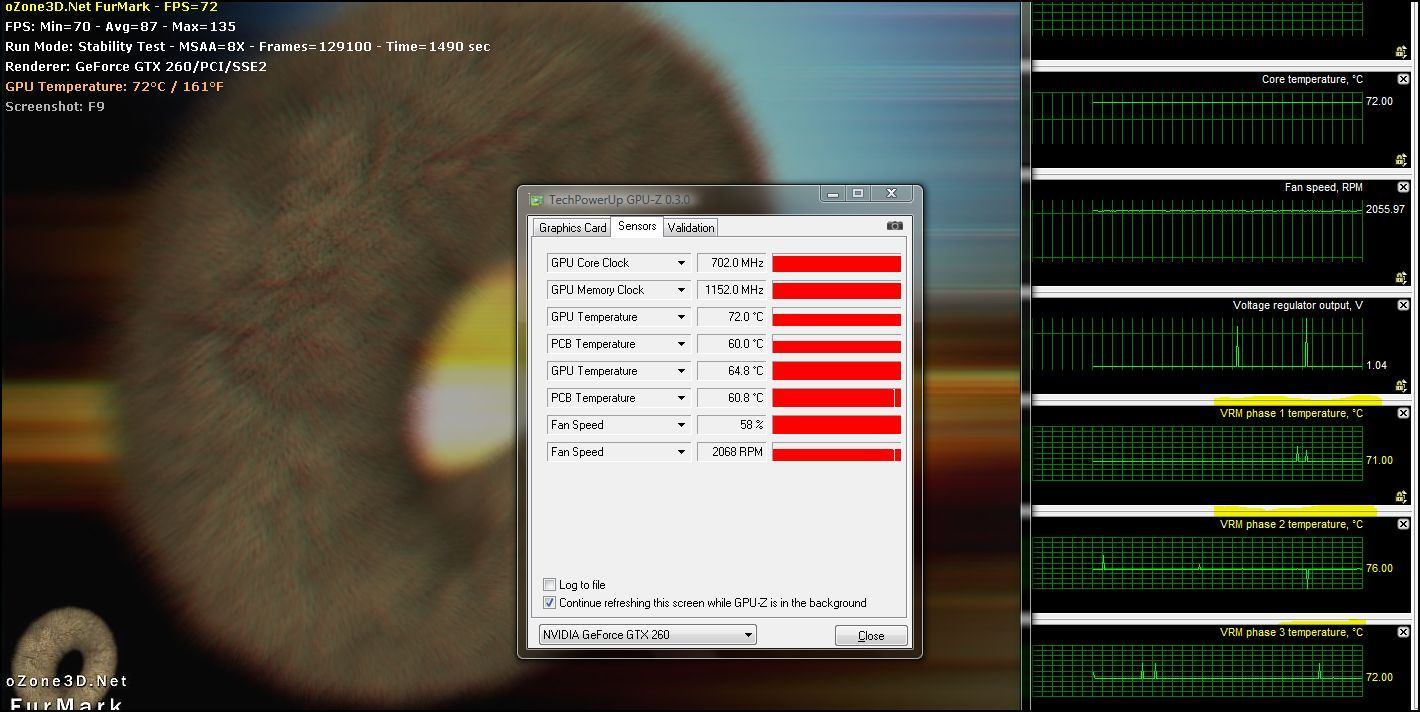
Task: Close the Fan speed RPM graph
Action: 1403,187
